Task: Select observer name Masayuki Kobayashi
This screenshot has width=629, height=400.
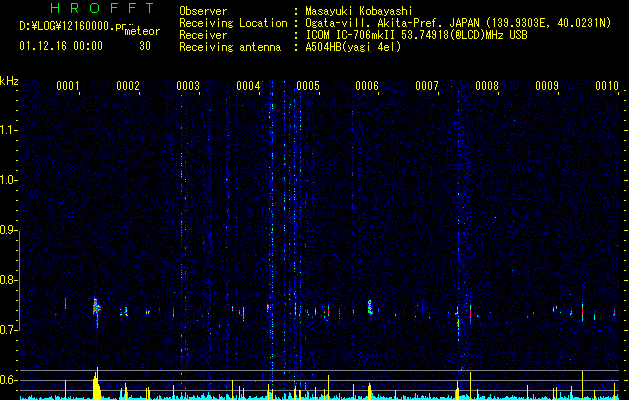Action: 359,11
